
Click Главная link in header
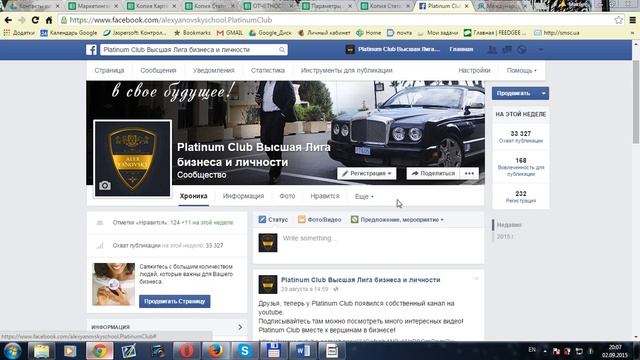[461, 49]
